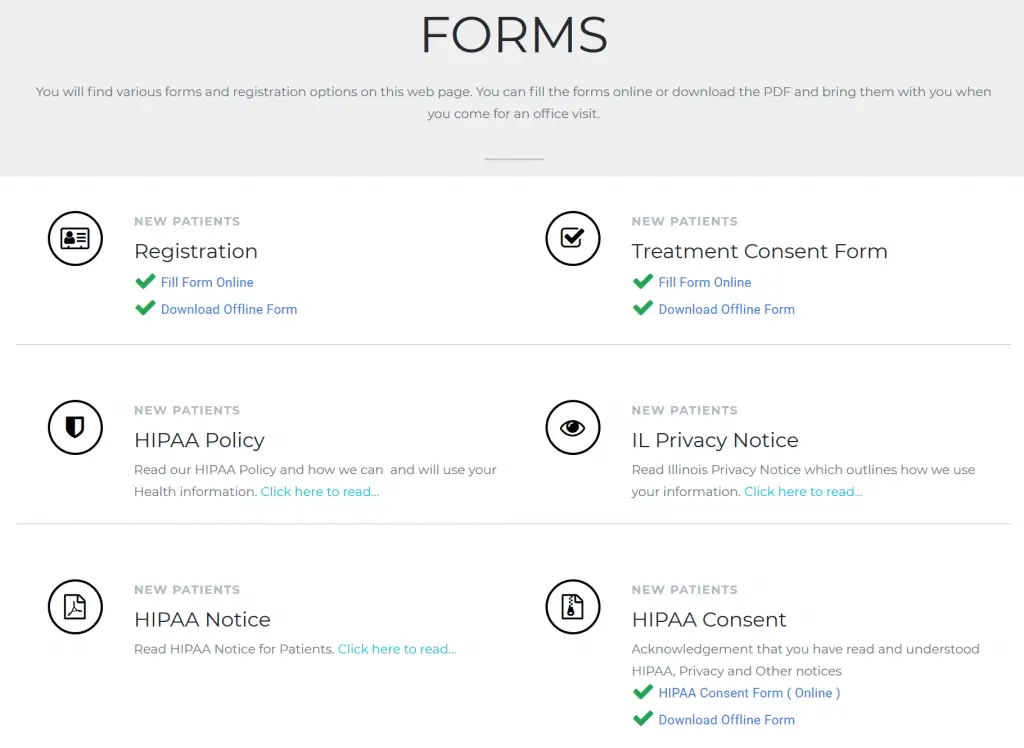Click the Treatment Consent checkmark circle icon
Image resolution: width=1024 pixels, height=748 pixels.
coord(573,238)
